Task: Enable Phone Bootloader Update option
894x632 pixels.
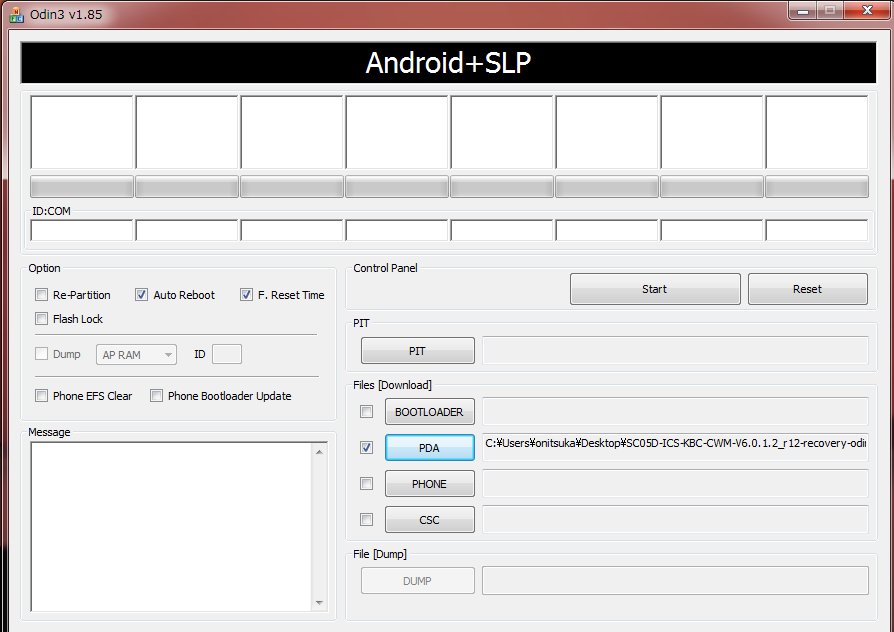Action: [156, 396]
